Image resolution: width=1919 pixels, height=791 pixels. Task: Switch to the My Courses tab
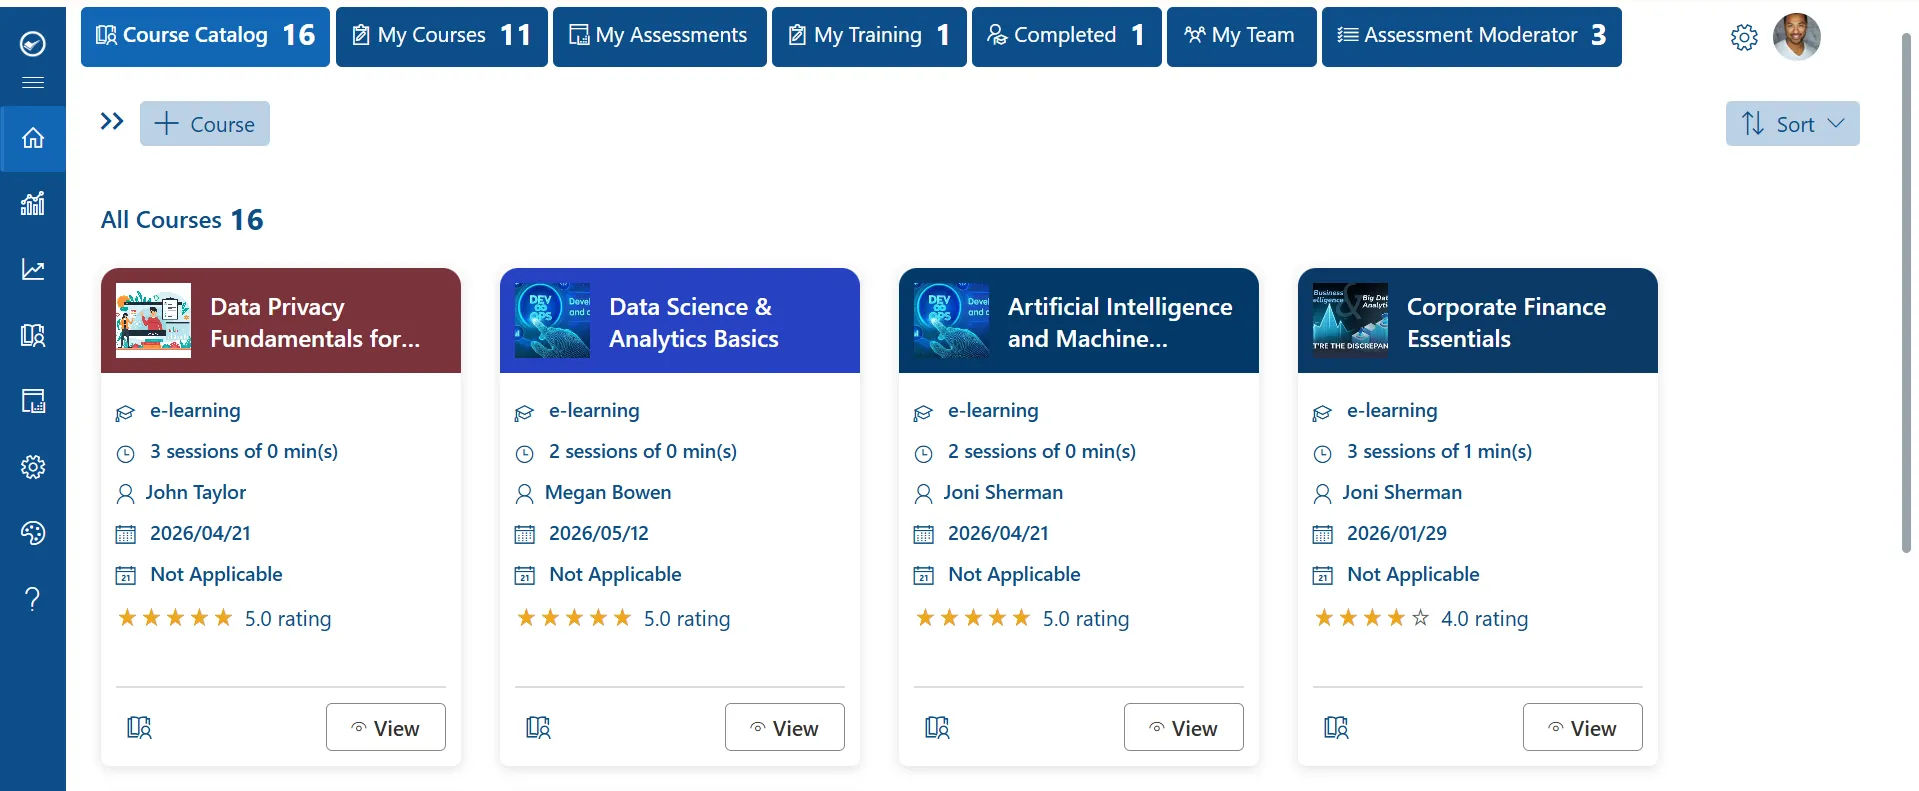(x=441, y=37)
